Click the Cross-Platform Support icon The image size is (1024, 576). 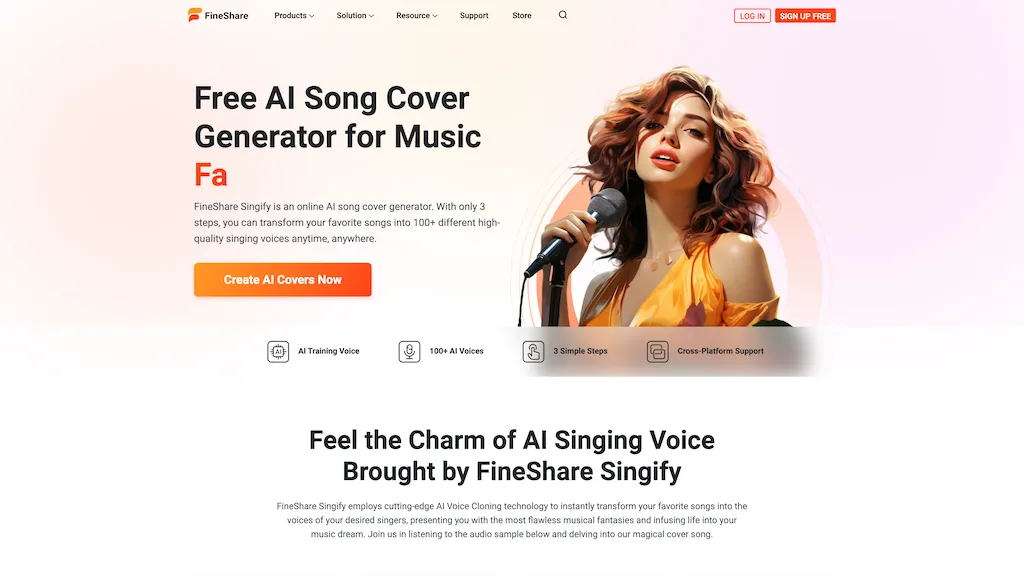click(x=658, y=351)
